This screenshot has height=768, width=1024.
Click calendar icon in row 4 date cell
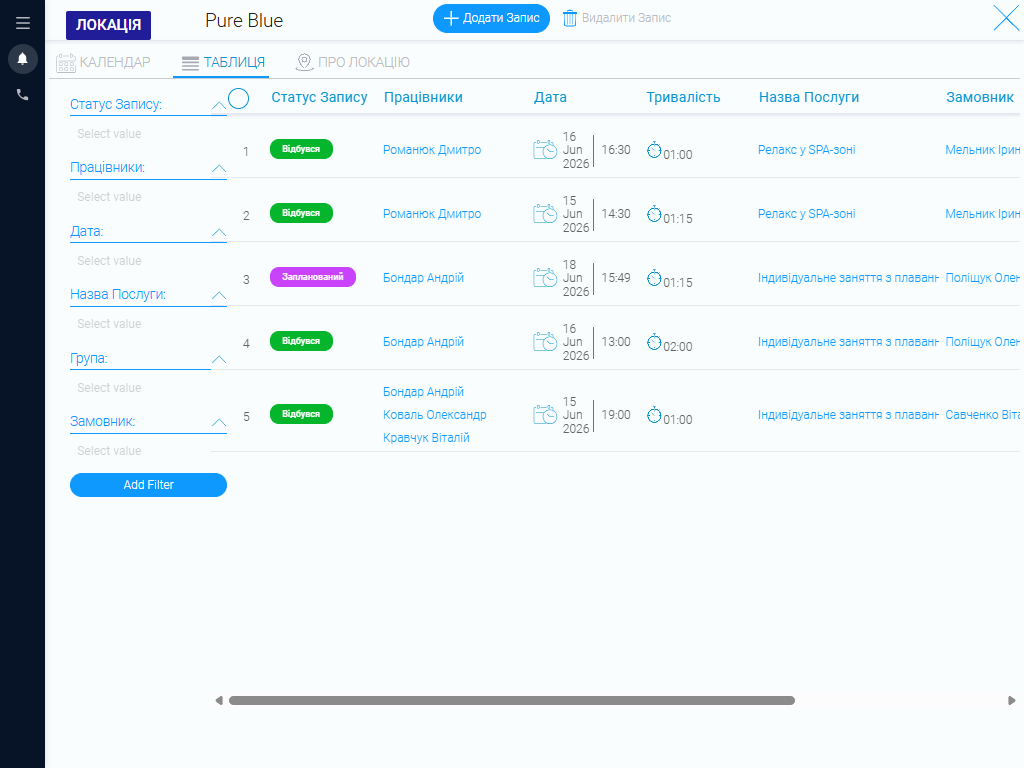(545, 342)
